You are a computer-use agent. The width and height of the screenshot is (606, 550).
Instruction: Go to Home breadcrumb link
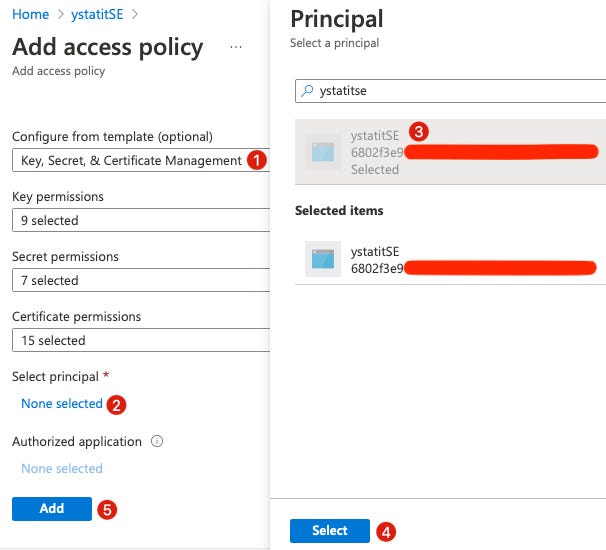click(x=31, y=14)
